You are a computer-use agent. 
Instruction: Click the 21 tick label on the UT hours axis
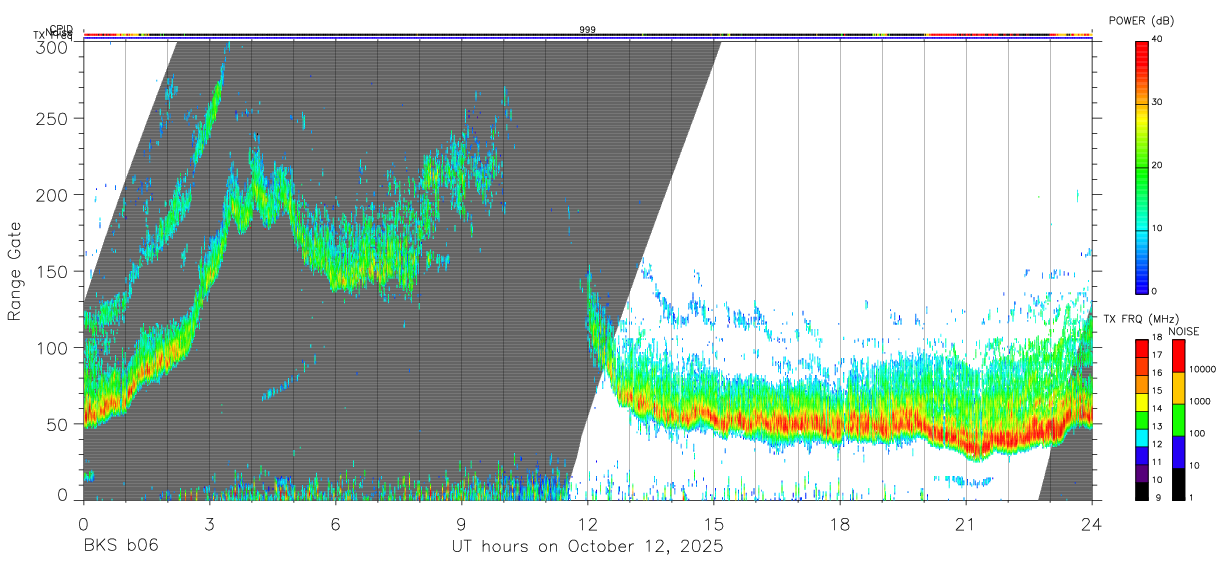point(966,523)
